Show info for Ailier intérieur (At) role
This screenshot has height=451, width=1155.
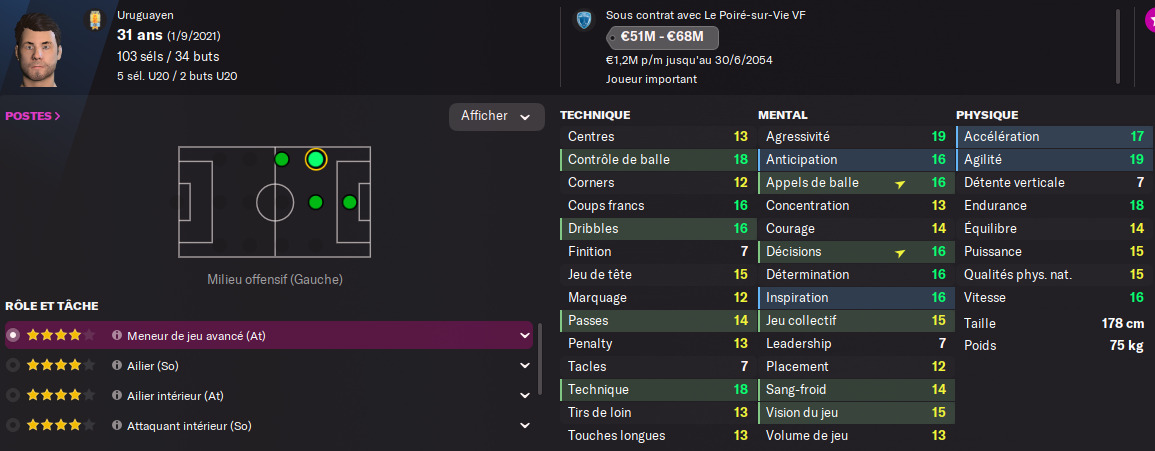[x=117, y=396]
